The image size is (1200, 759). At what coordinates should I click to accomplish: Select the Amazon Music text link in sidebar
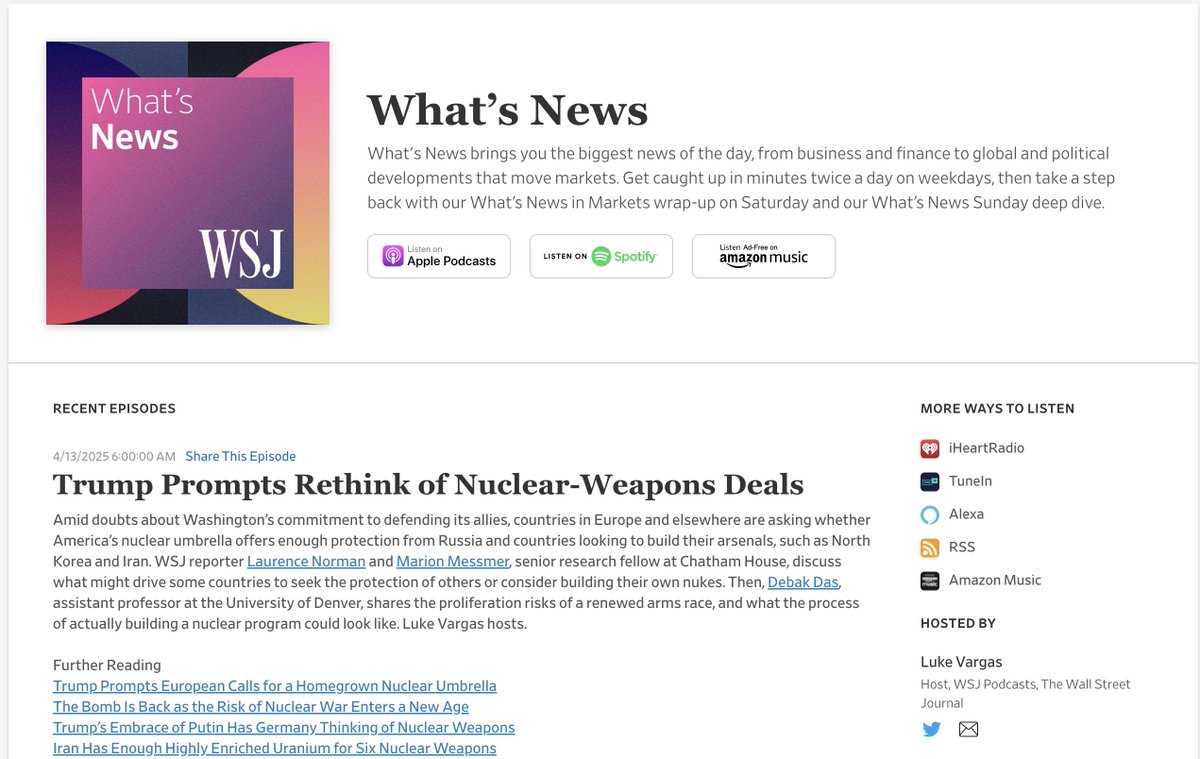pos(995,580)
